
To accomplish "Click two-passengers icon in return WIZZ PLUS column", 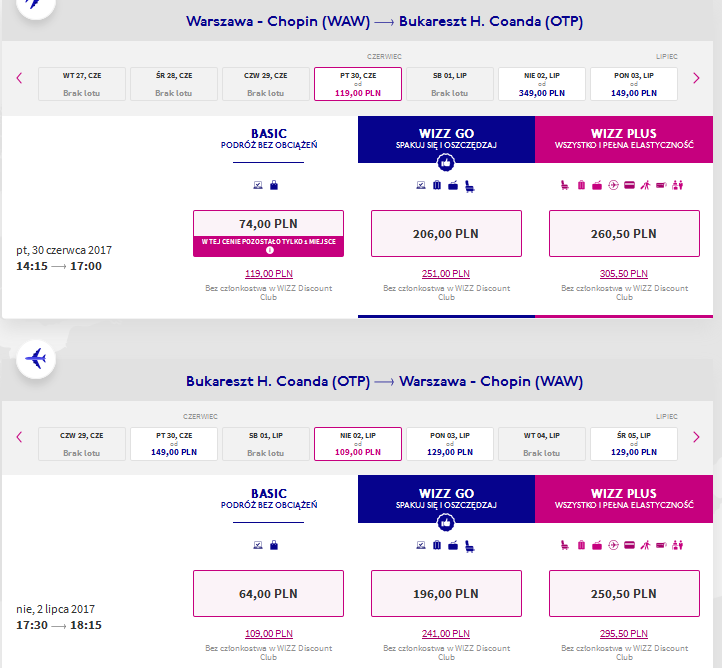I will pos(677,545).
